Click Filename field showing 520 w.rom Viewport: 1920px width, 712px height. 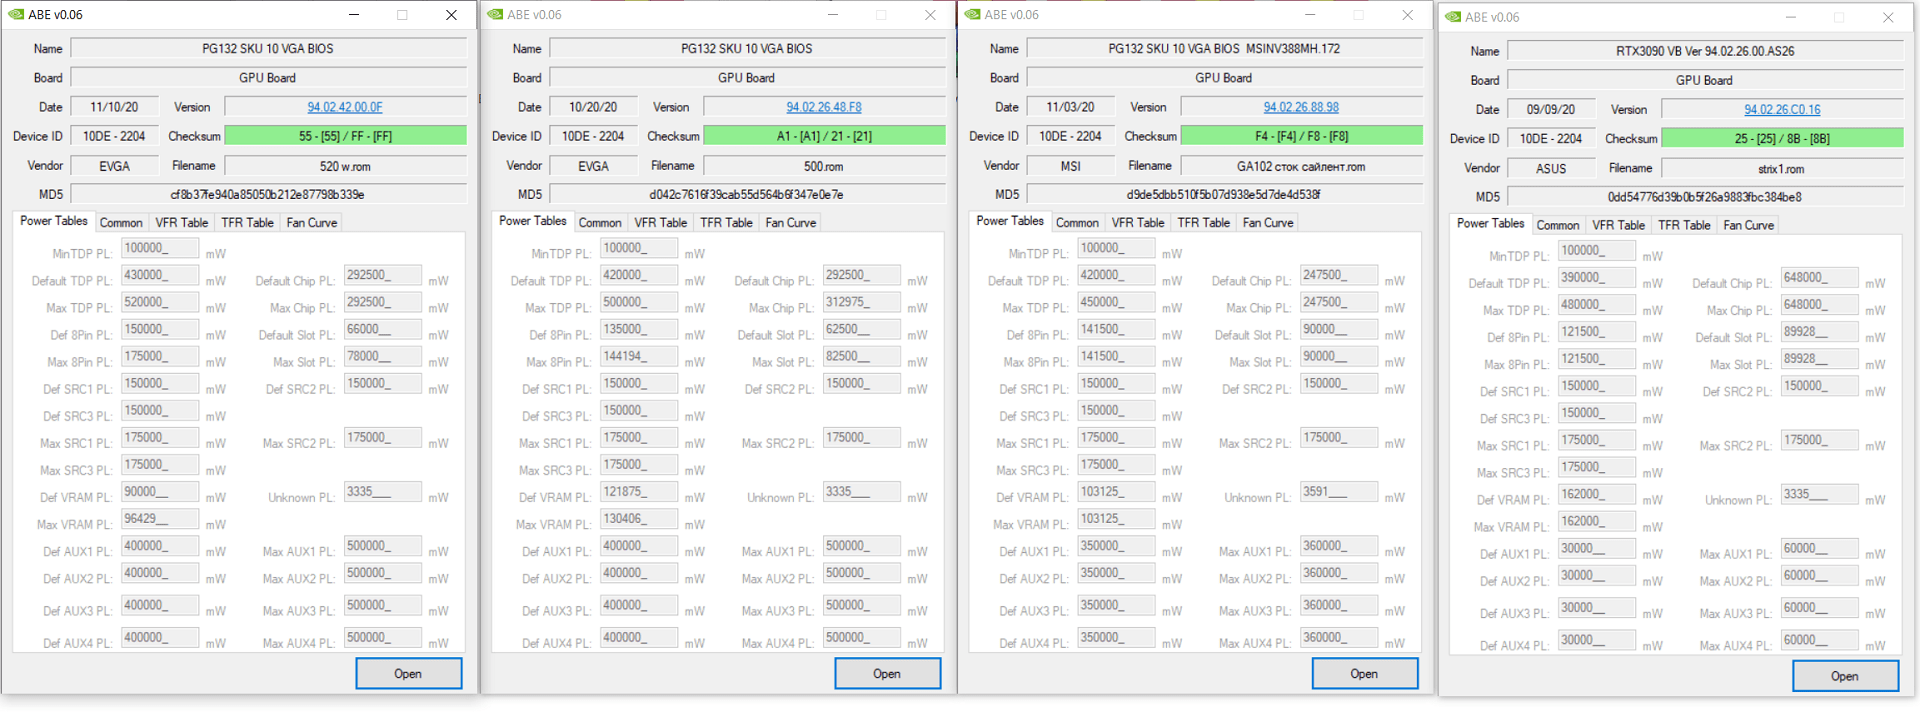pos(345,166)
